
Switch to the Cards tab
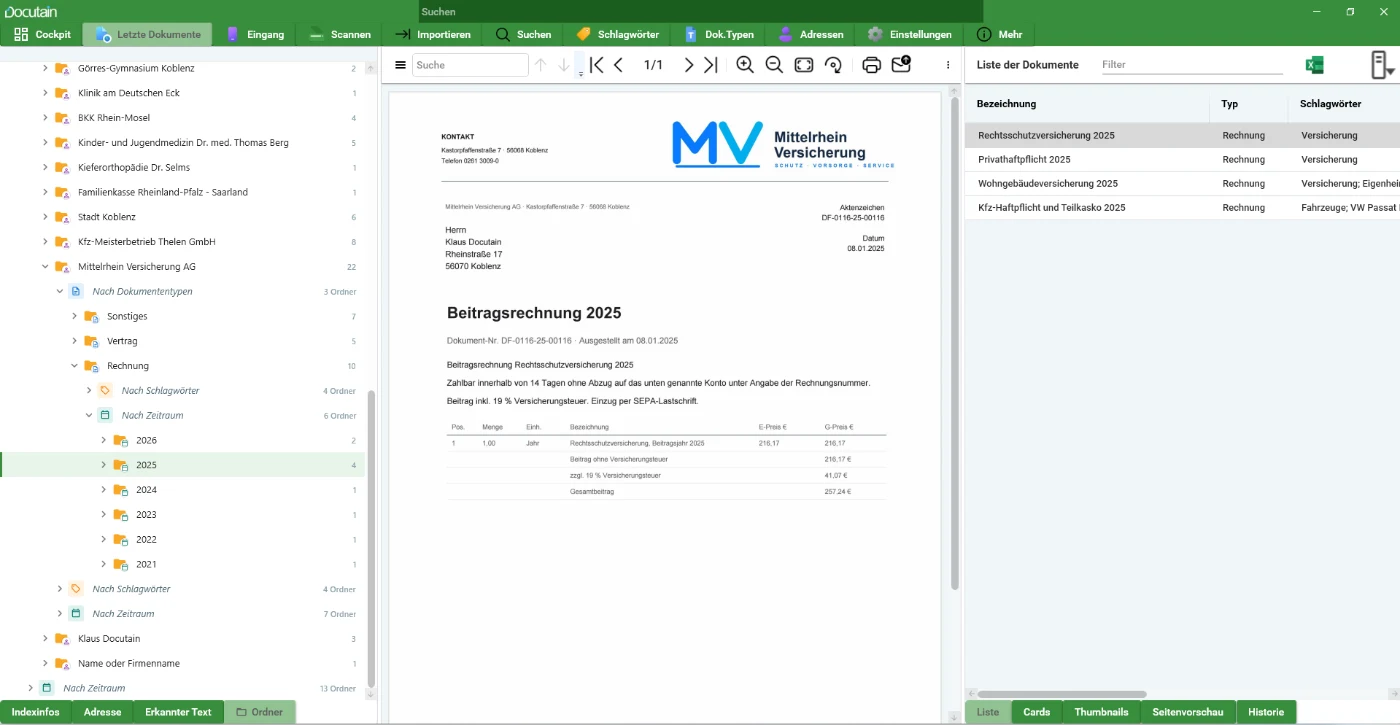click(1036, 712)
